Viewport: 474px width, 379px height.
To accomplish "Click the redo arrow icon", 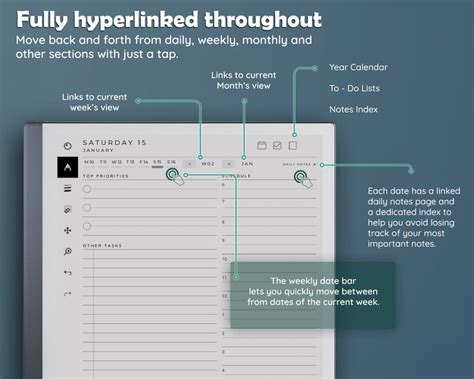I will click(68, 294).
